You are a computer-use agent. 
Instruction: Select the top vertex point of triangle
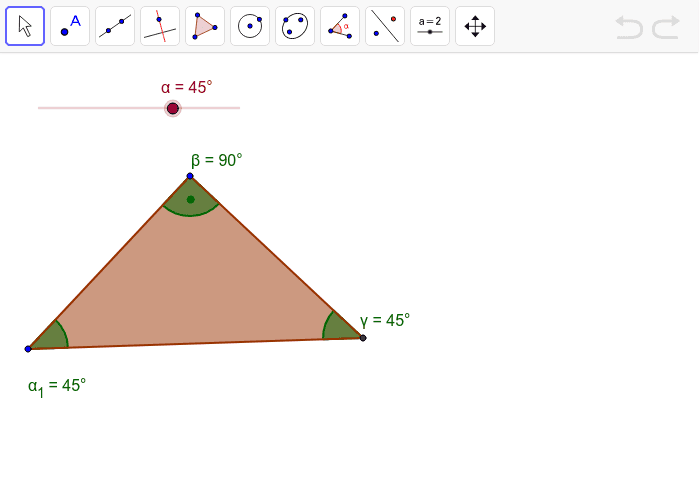[190, 176]
